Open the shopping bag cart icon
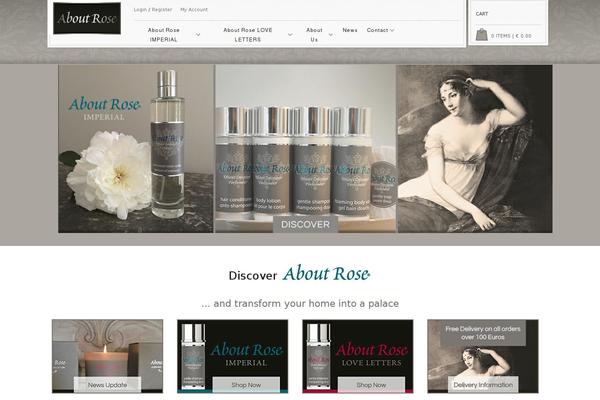 pos(481,34)
